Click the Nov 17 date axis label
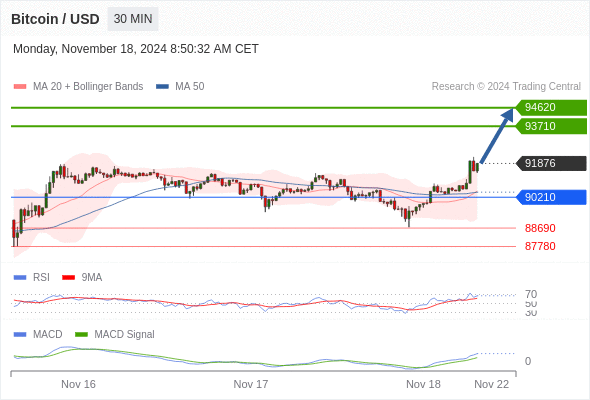 251,384
